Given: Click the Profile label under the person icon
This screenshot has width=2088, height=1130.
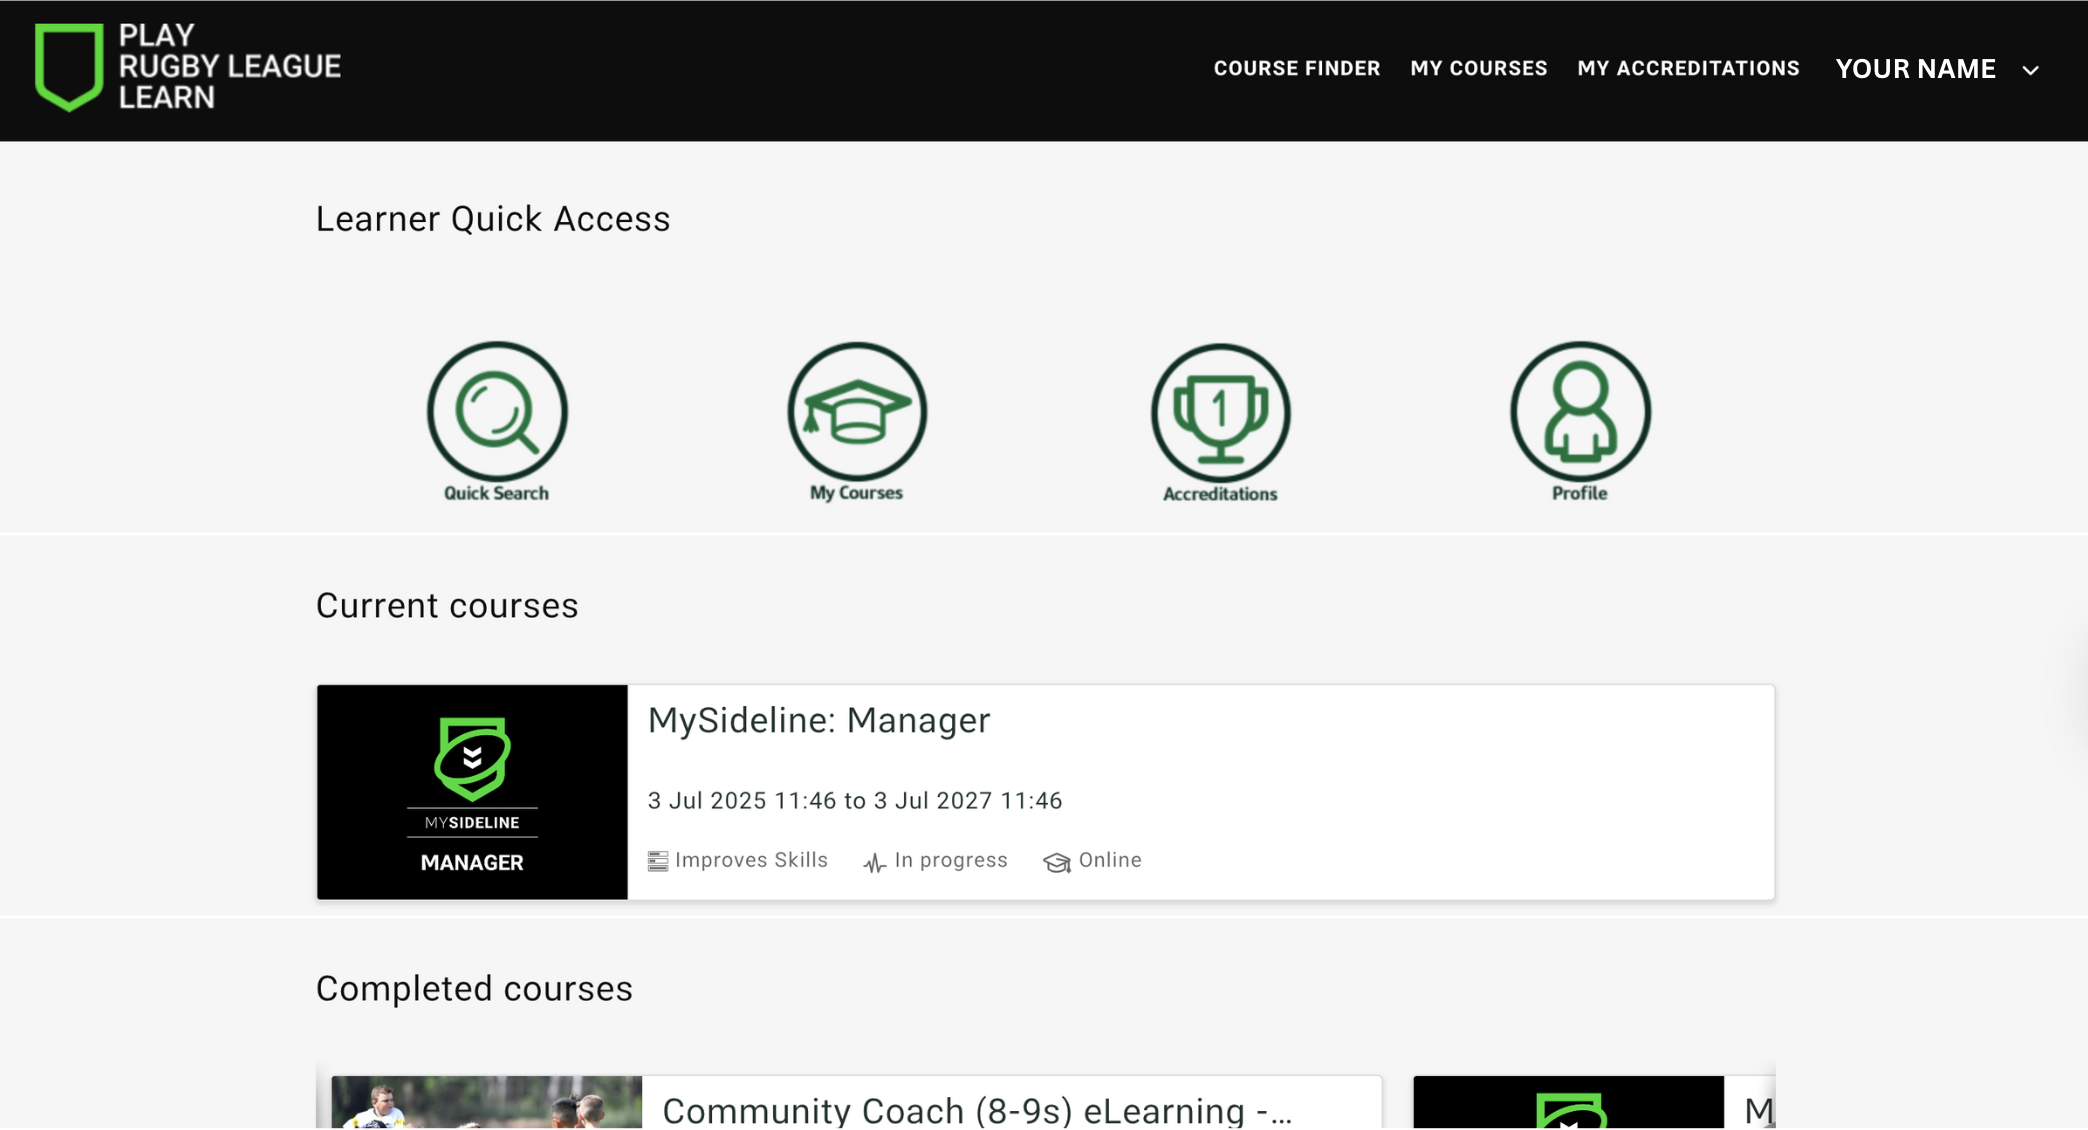Looking at the screenshot, I should 1579,493.
